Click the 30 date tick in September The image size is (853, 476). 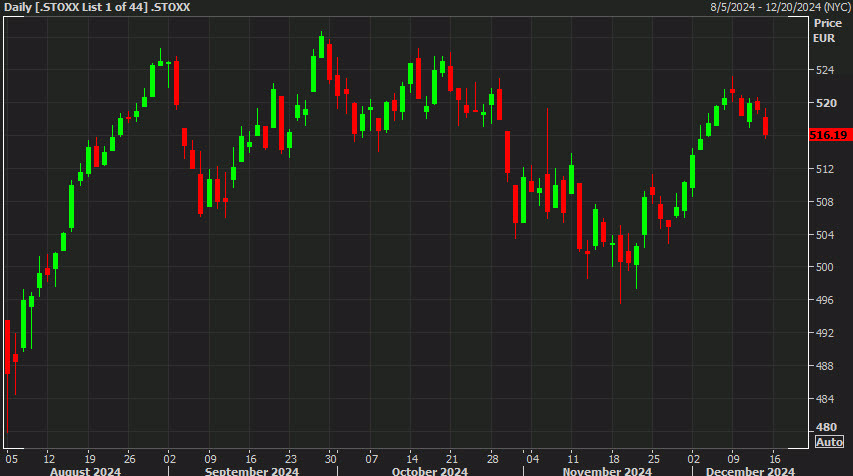coord(331,459)
